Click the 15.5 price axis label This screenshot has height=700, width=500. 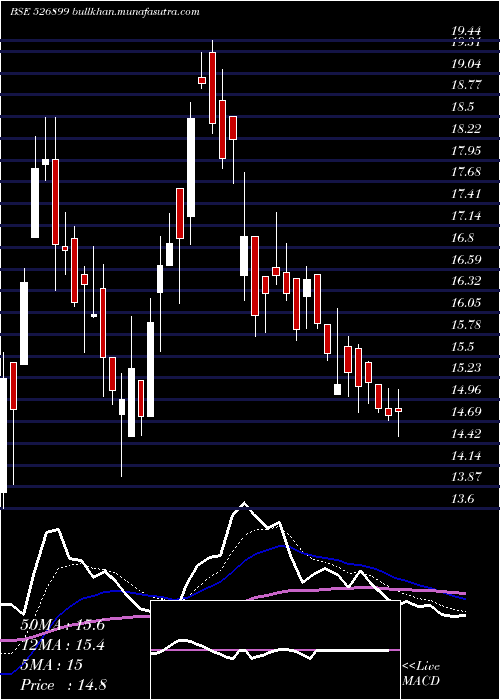pyautogui.click(x=463, y=346)
